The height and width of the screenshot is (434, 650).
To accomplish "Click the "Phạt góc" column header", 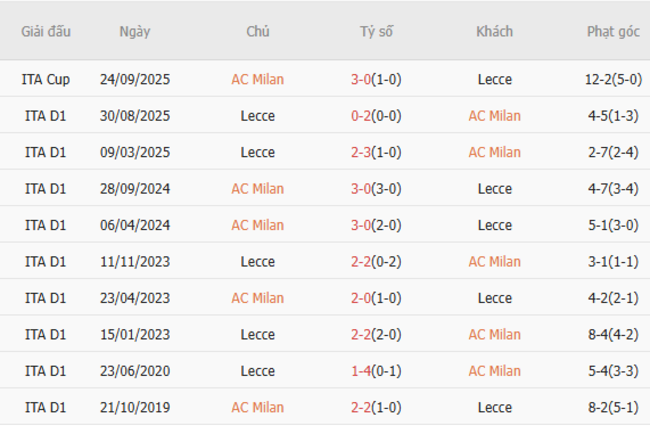I will click(x=613, y=31).
